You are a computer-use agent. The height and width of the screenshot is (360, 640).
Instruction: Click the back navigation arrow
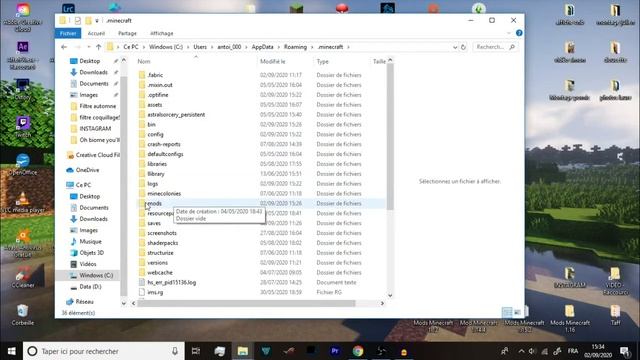click(64, 47)
